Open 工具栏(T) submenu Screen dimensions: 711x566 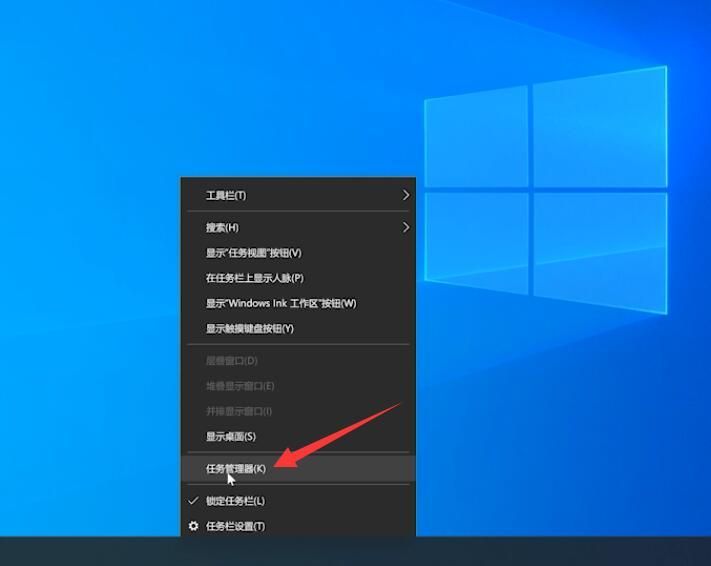[x=298, y=195]
